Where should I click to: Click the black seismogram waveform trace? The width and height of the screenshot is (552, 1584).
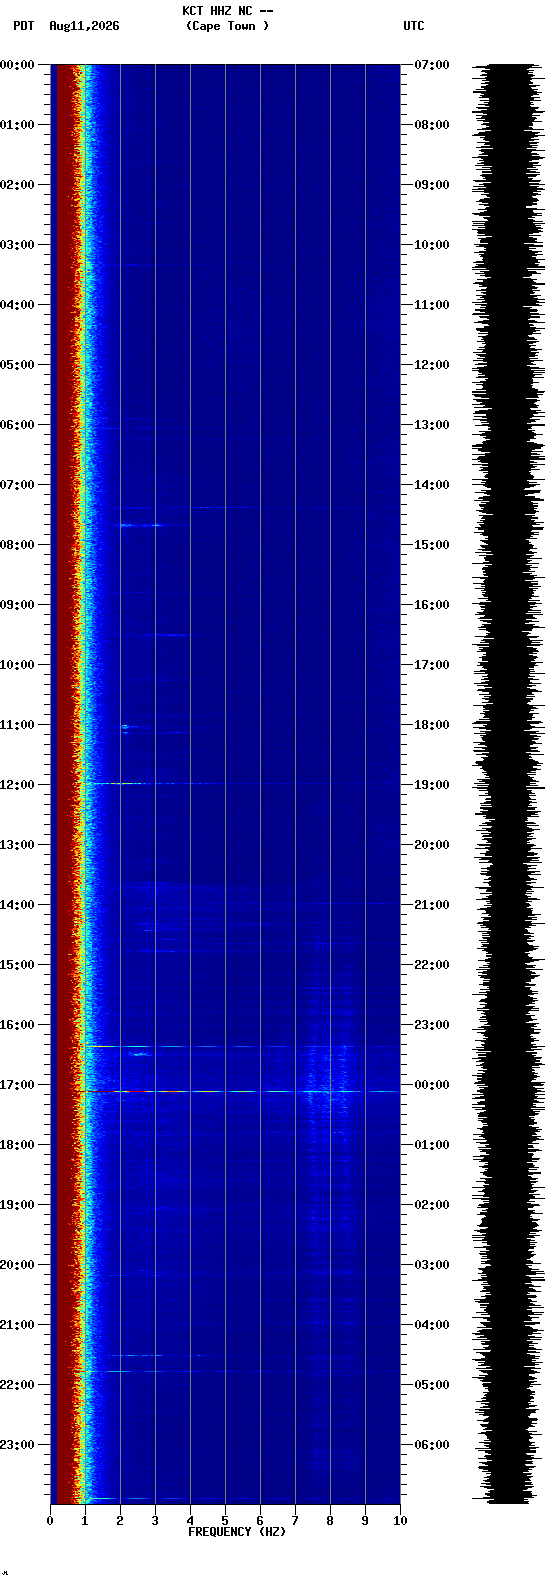tap(508, 784)
